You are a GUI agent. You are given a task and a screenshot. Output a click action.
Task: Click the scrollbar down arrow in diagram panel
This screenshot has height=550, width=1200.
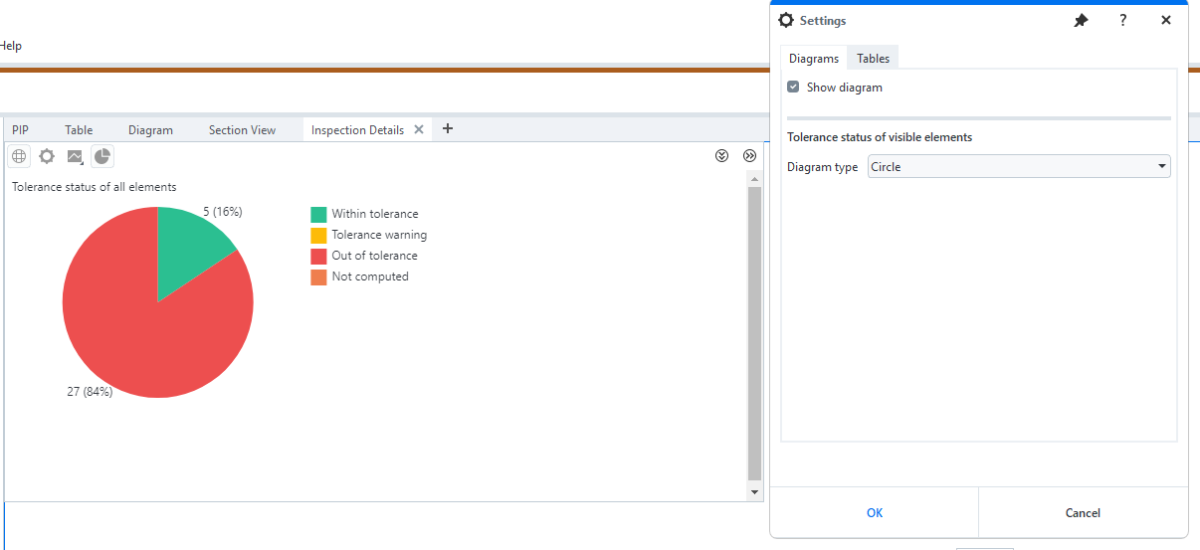pyautogui.click(x=755, y=492)
